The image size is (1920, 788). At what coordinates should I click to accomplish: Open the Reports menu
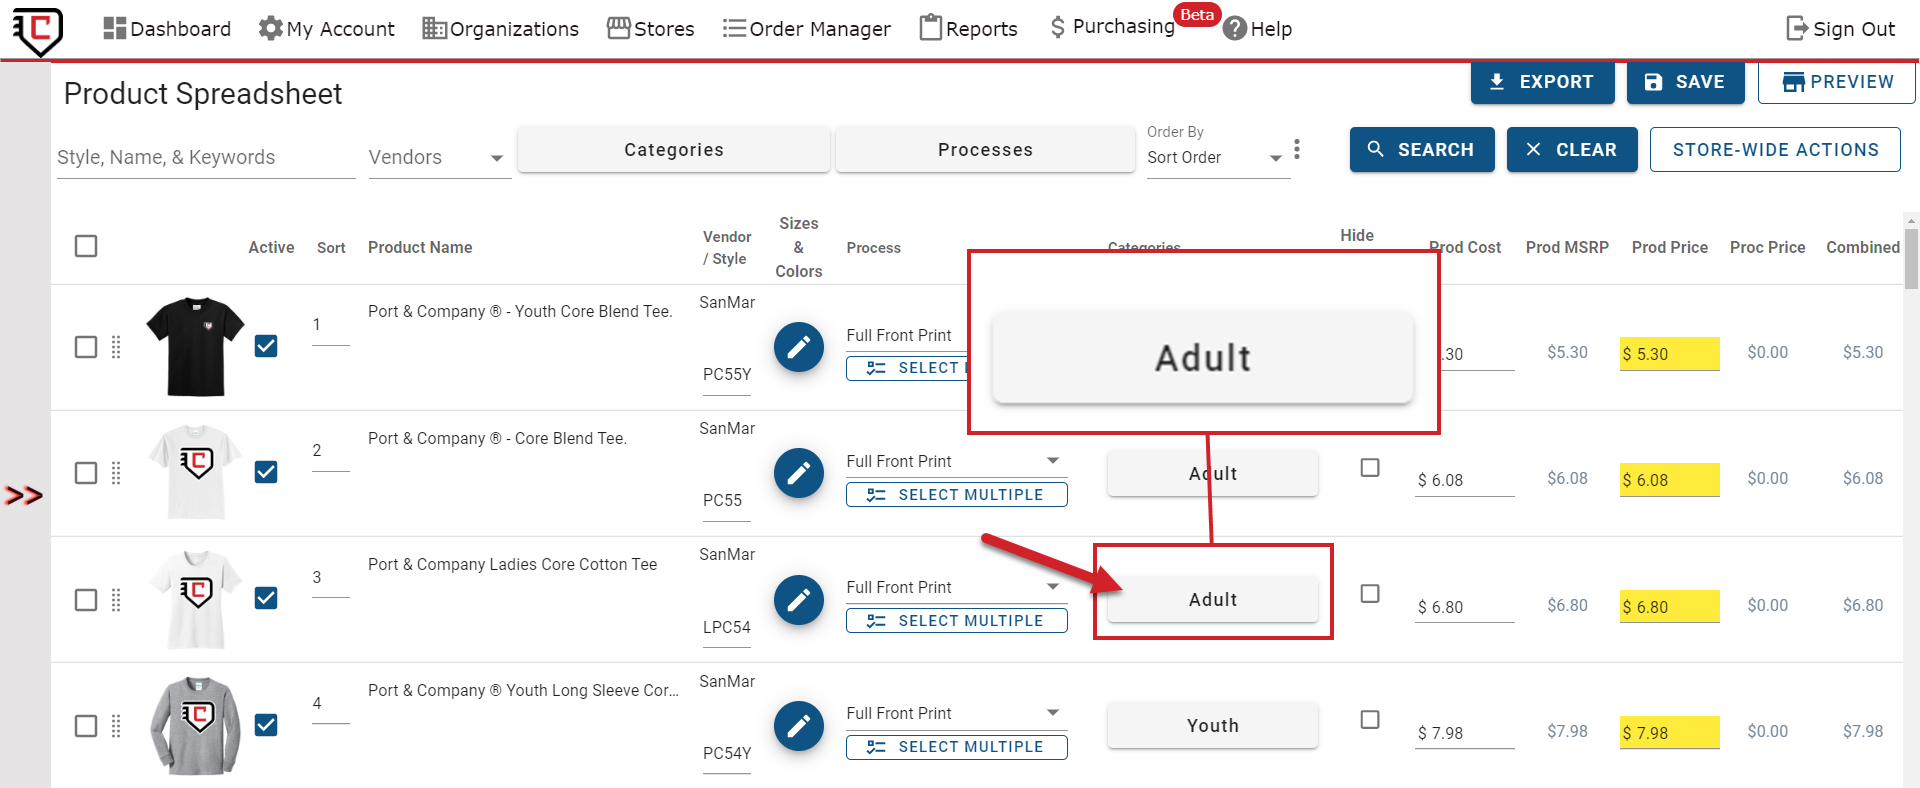(x=968, y=29)
